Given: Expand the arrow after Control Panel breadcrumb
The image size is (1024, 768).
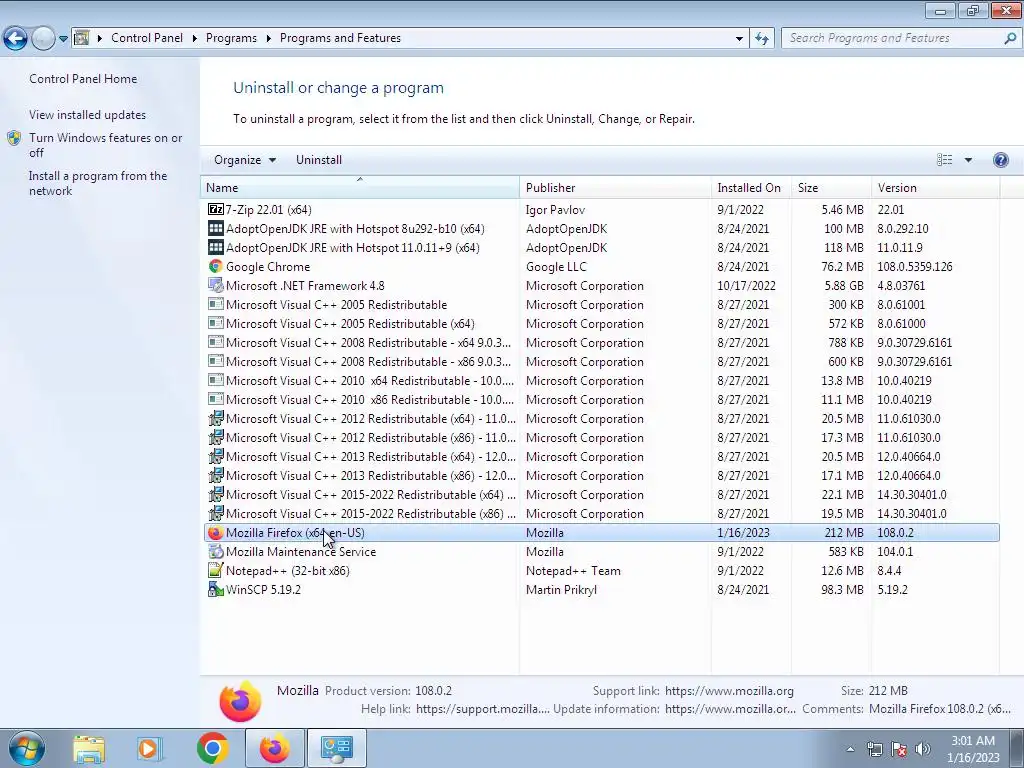Looking at the screenshot, I should click(195, 39).
